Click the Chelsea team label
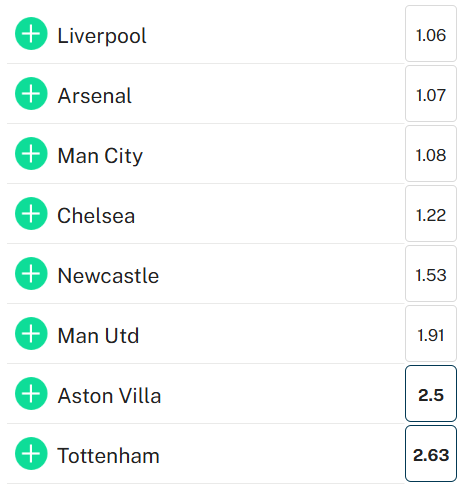 click(x=96, y=216)
